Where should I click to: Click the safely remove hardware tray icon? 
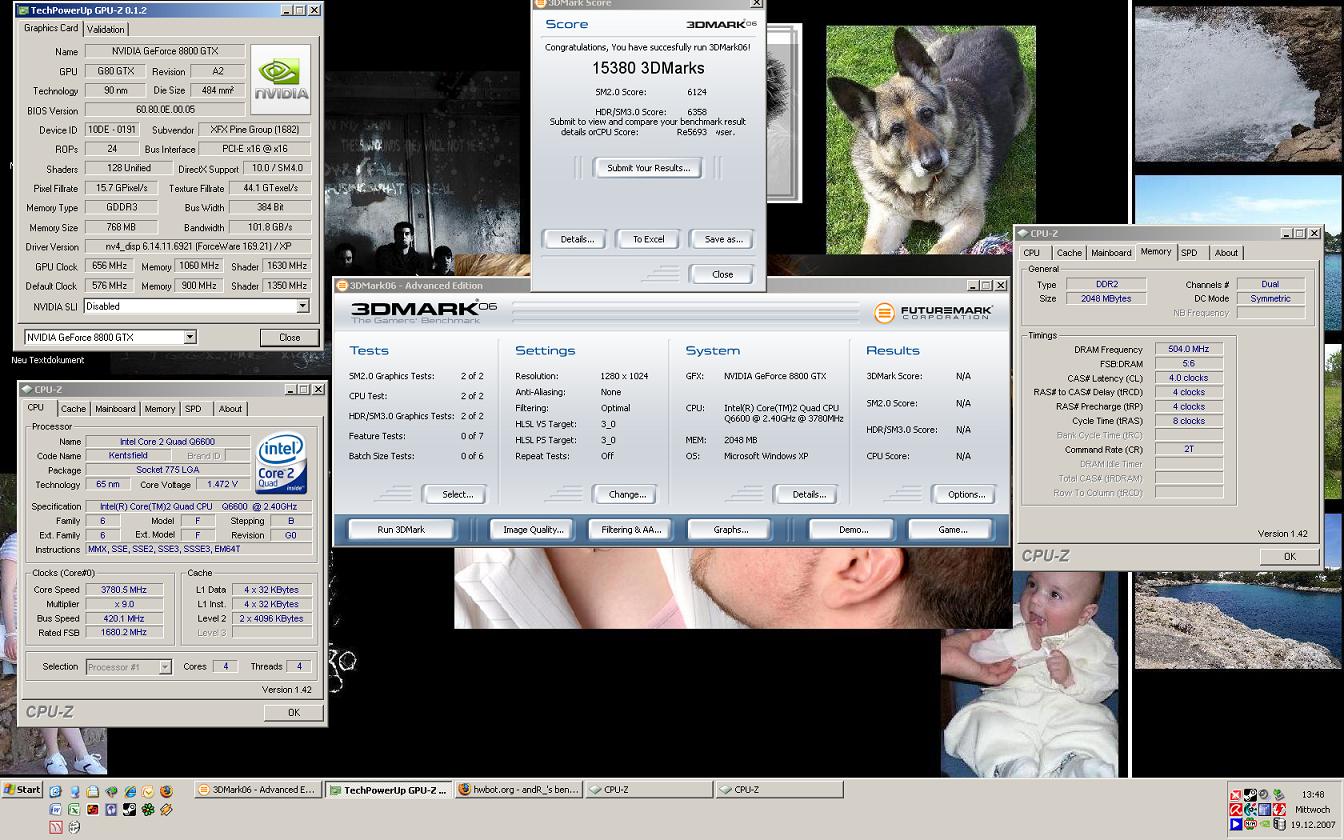[x=1278, y=796]
